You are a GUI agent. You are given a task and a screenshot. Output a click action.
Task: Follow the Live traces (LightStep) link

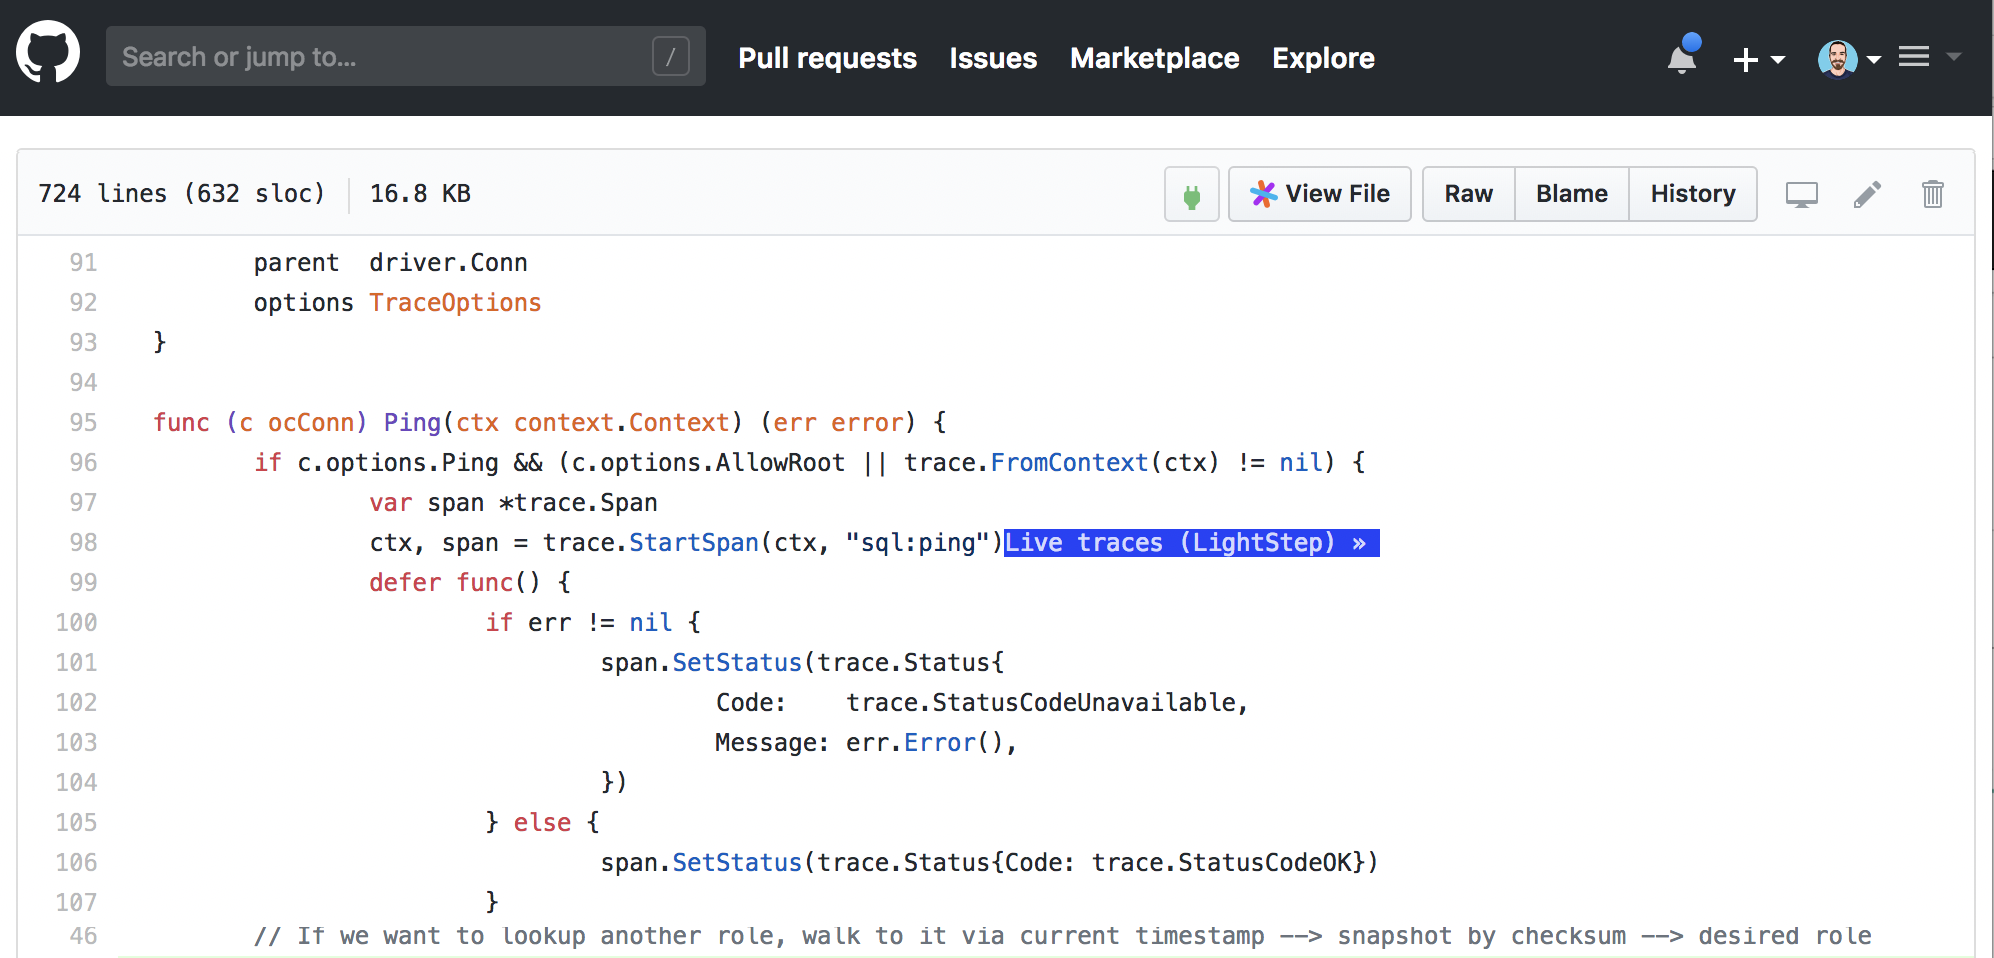pyautogui.click(x=1191, y=543)
